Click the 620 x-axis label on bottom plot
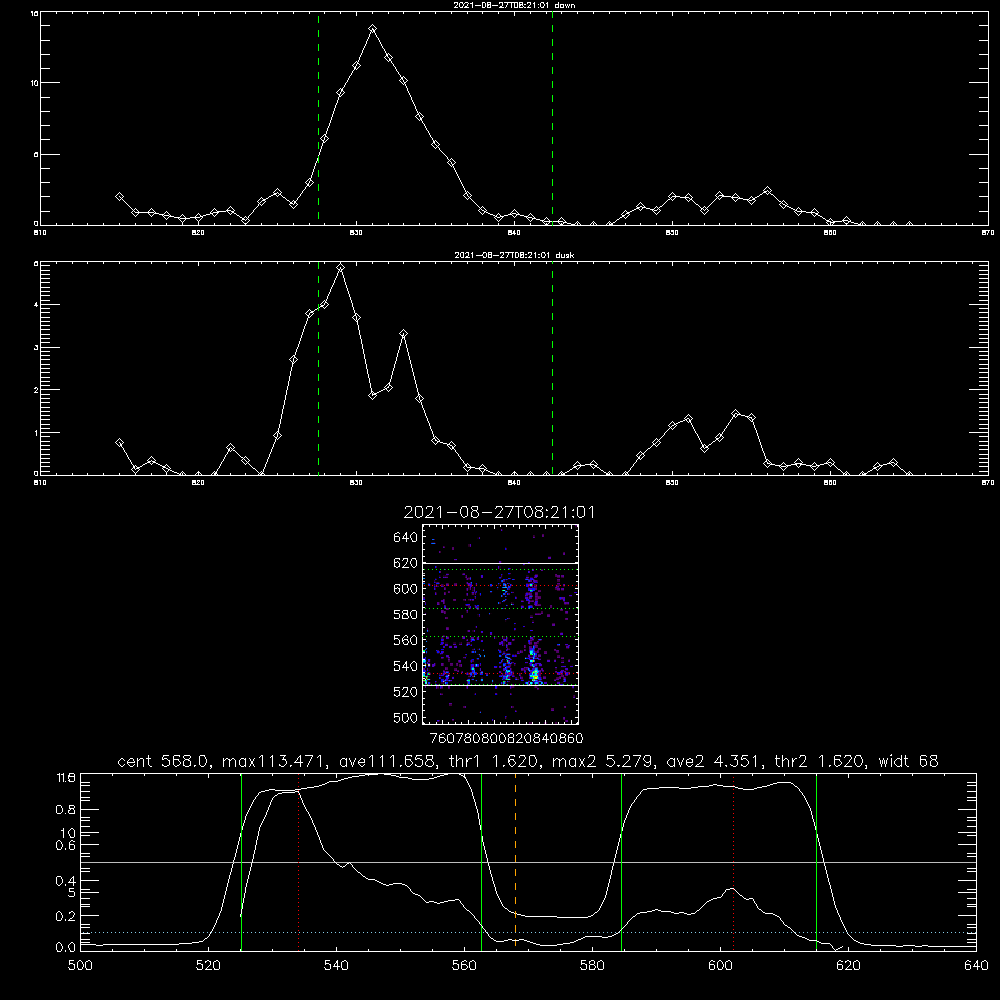Image resolution: width=1000 pixels, height=1000 pixels. coord(849,966)
